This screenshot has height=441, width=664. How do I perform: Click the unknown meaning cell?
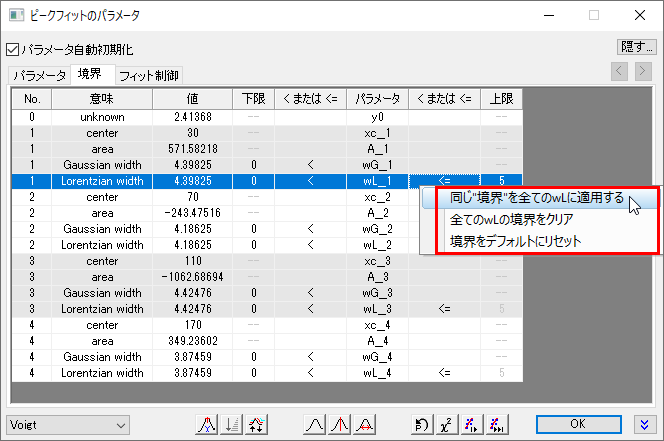tap(102, 117)
